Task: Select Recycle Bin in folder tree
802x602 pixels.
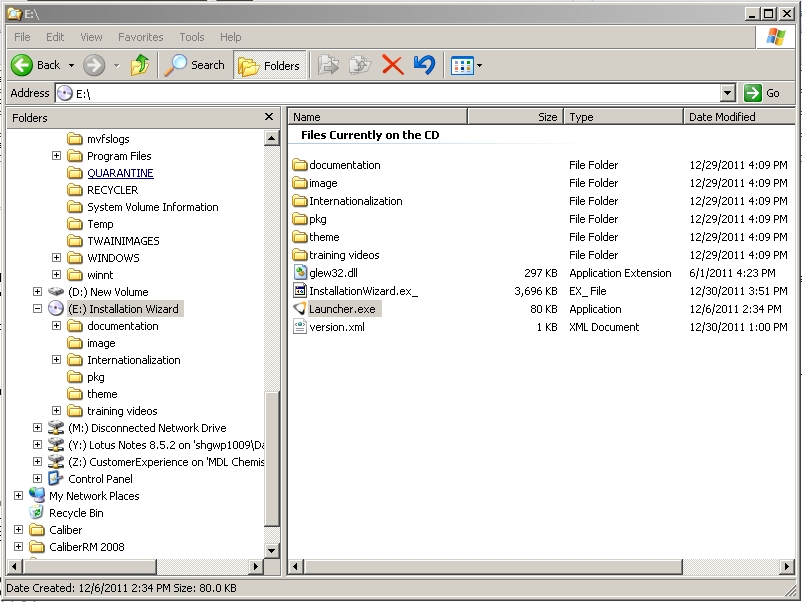Action: 76,512
